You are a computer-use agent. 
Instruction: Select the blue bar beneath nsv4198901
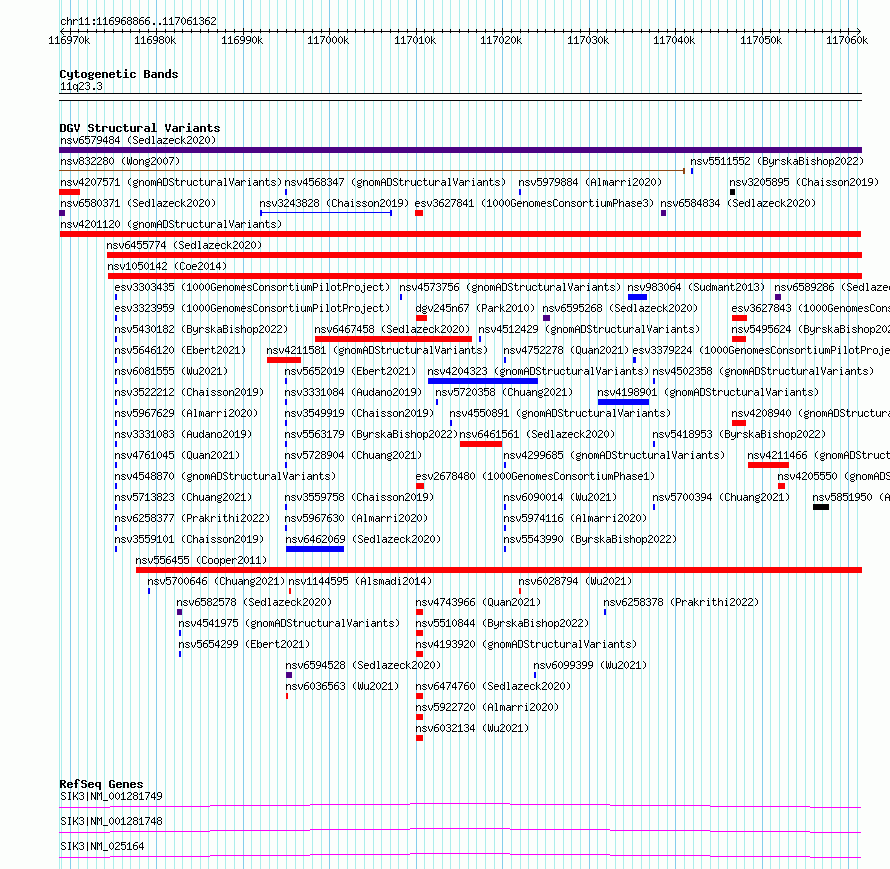pyautogui.click(x=623, y=402)
